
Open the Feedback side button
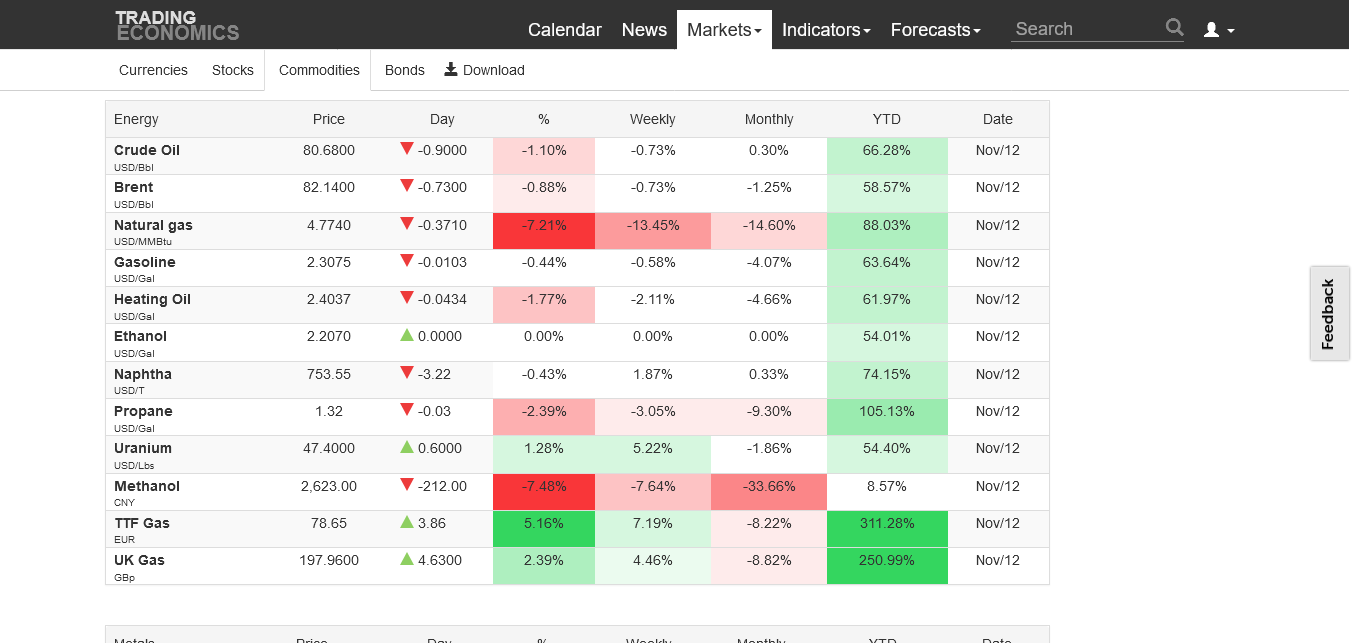[x=1329, y=314]
